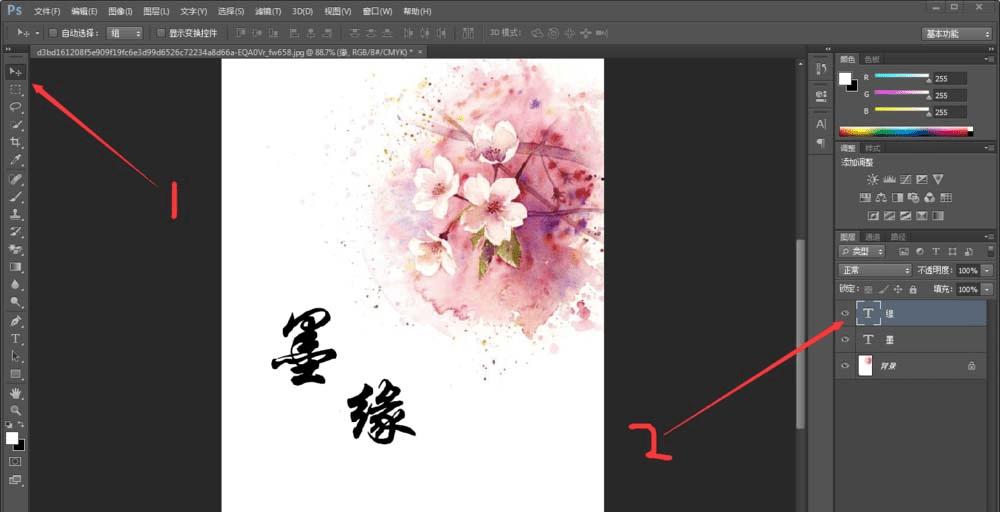Enable the 显示变换控件 checkbox
This screenshot has width=1000, height=512.
[x=161, y=33]
